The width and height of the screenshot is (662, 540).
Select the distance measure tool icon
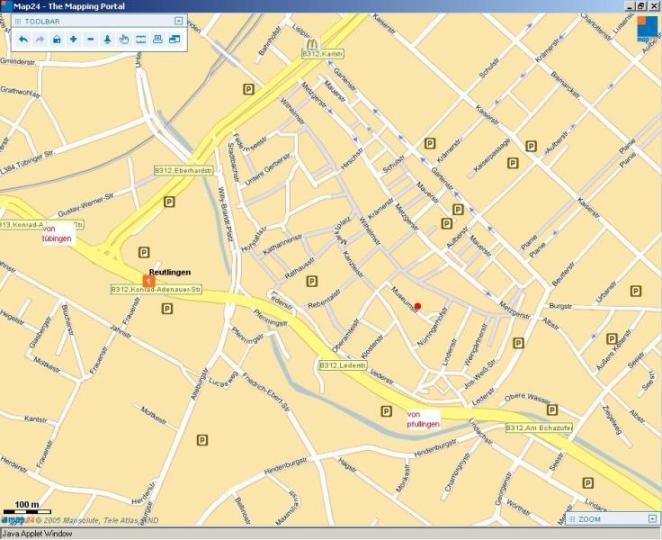(x=141, y=39)
